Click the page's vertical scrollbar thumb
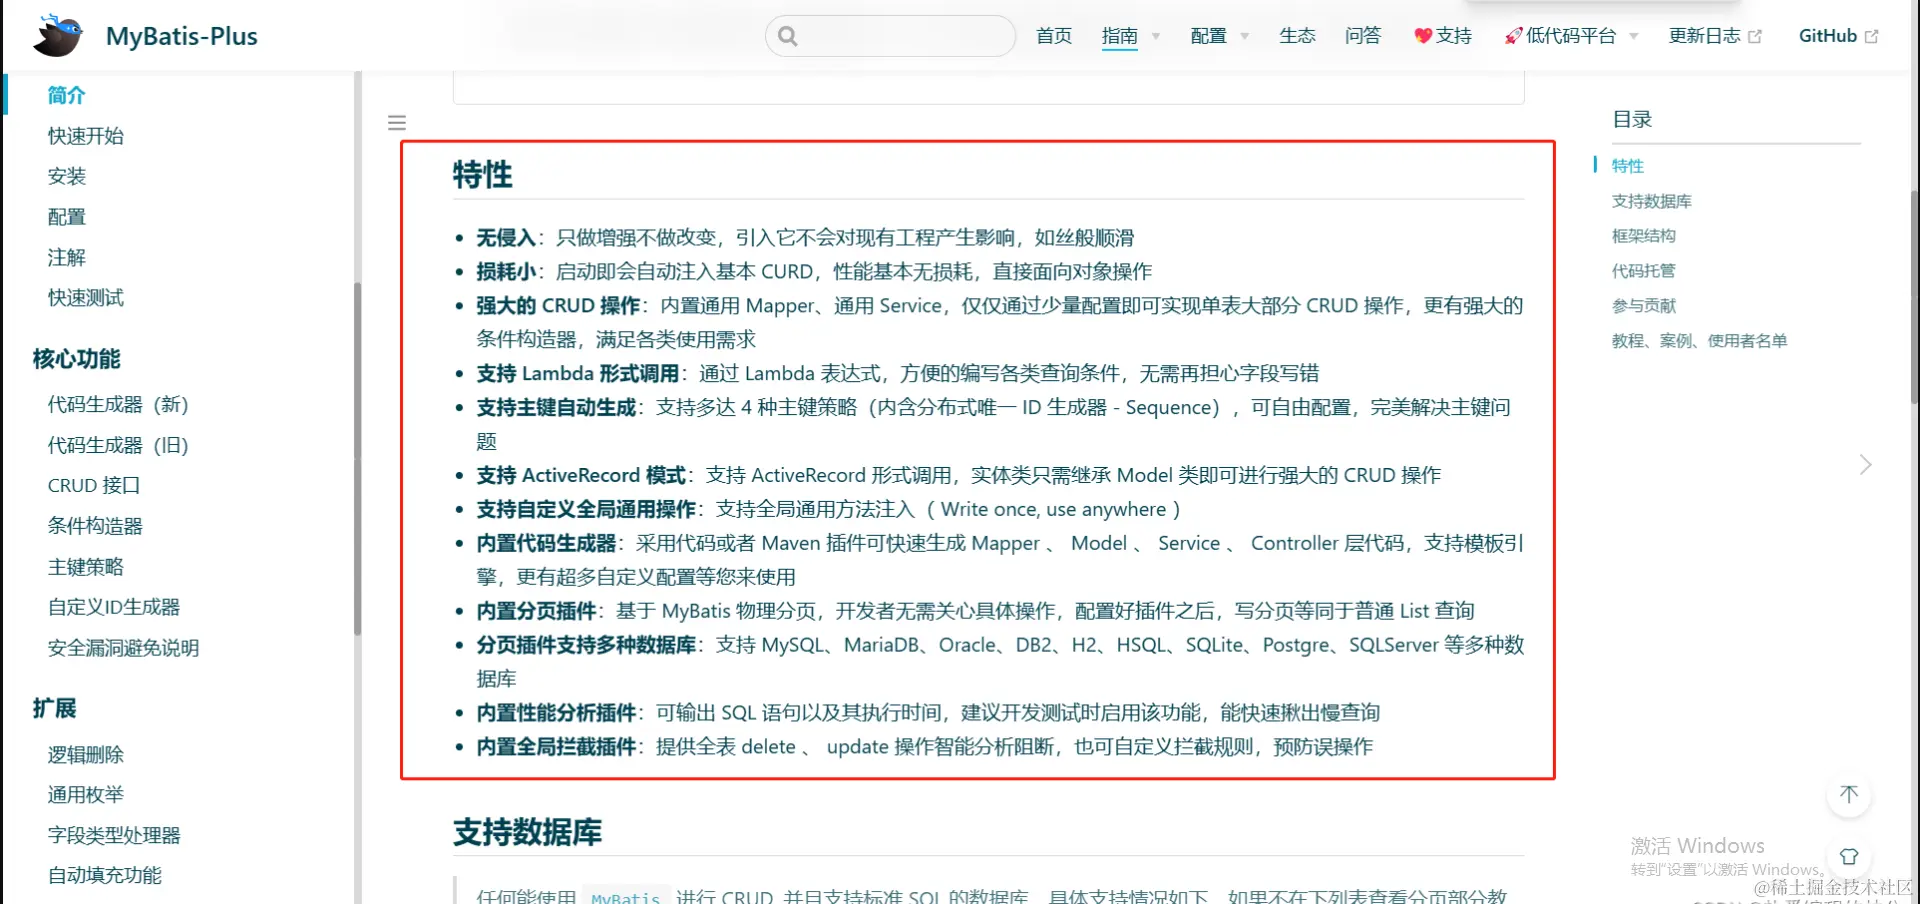This screenshot has width=1920, height=904. 1915,296
